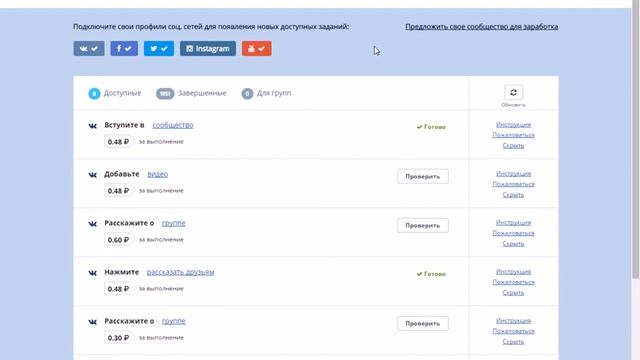Open the 'группе' link in the 0.60 ₽ task
Viewport: 640px width, 360px height.
point(173,223)
